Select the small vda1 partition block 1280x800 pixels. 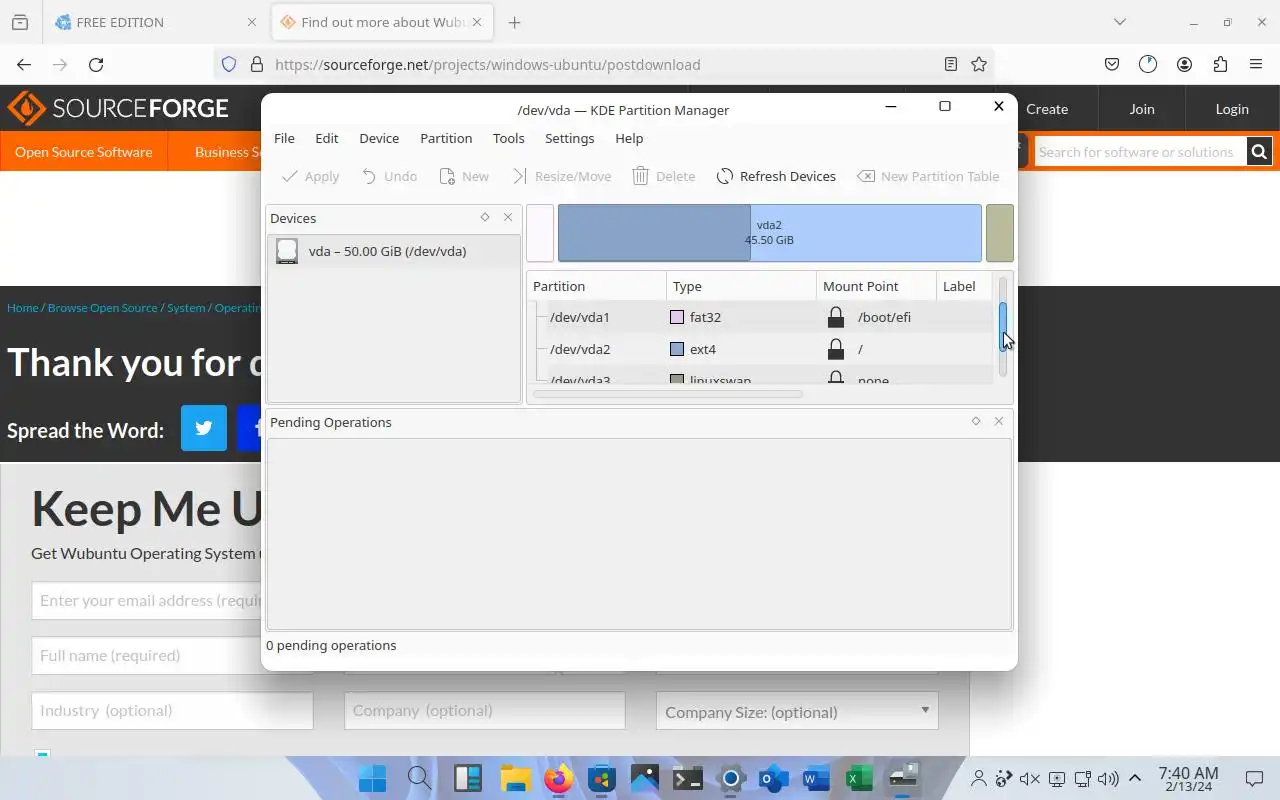(540, 233)
